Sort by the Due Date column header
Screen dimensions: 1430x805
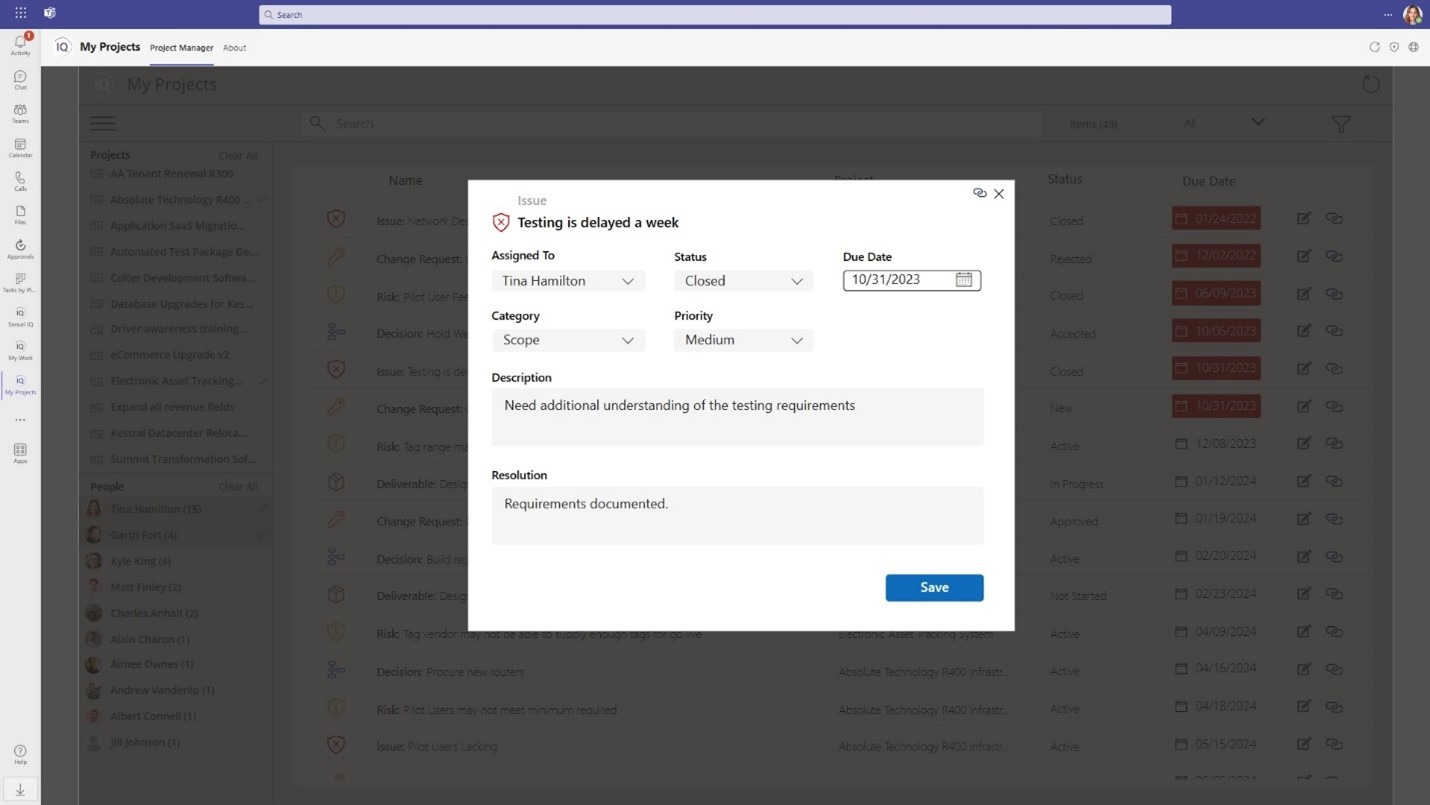[x=1208, y=181]
